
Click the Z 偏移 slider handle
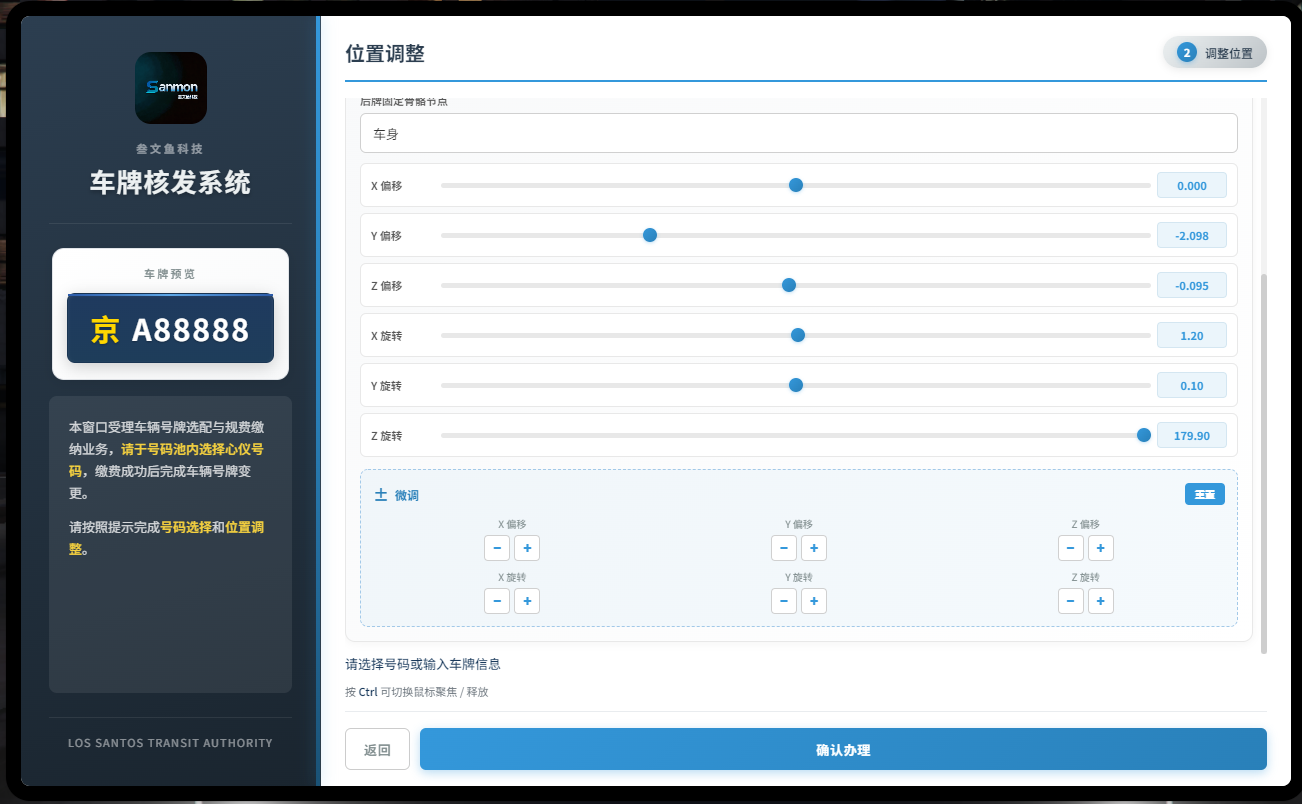[789, 285]
